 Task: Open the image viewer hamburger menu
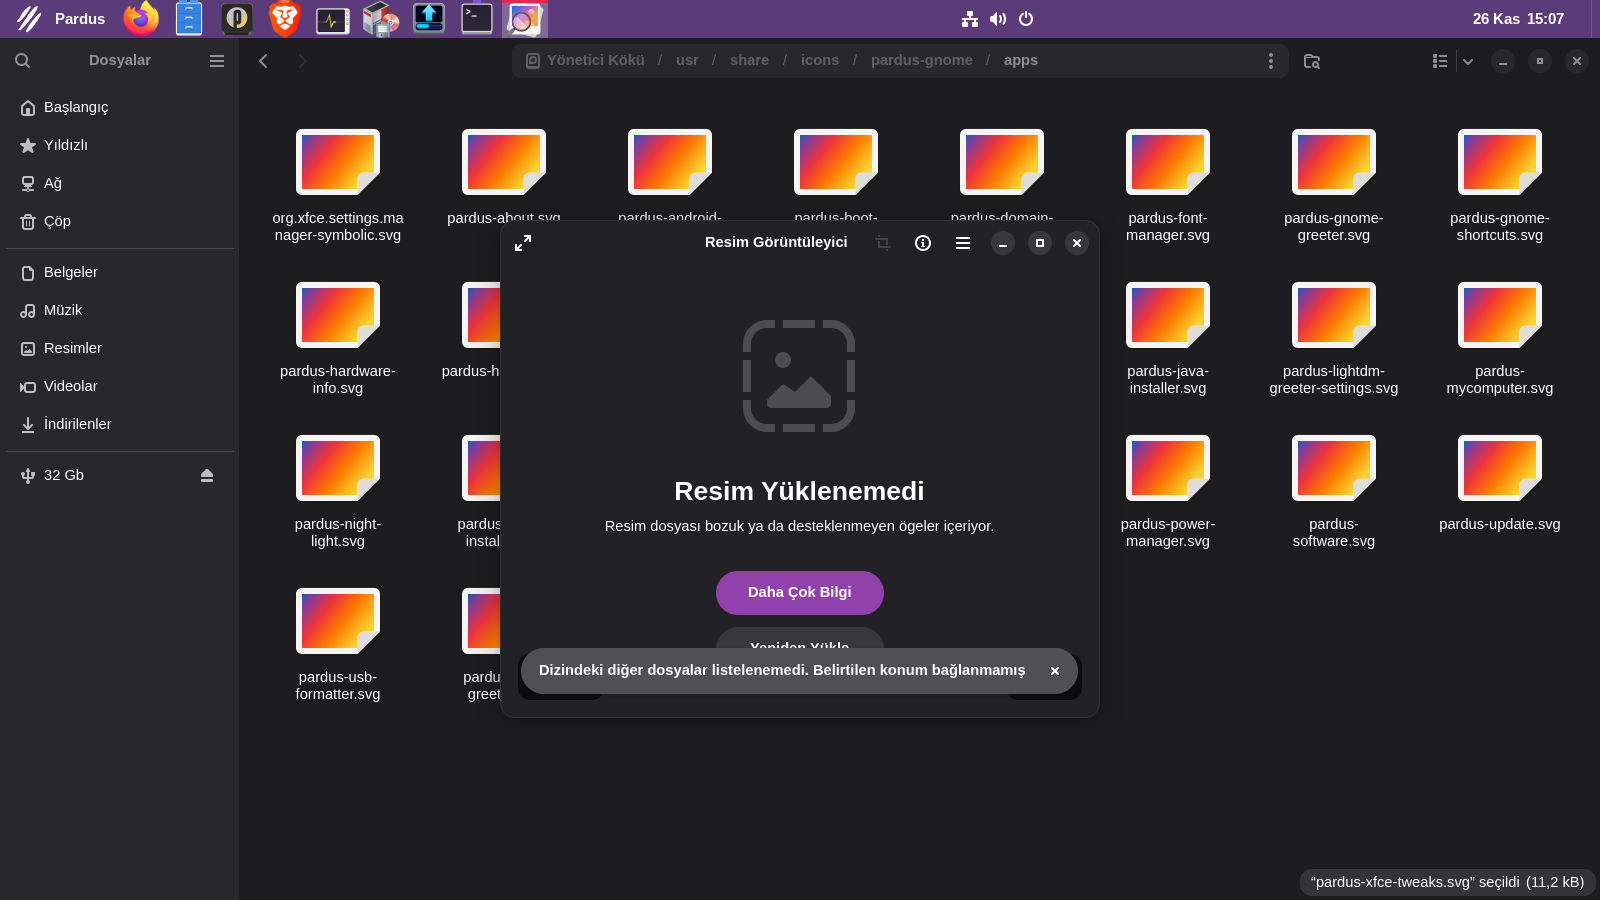coord(963,243)
